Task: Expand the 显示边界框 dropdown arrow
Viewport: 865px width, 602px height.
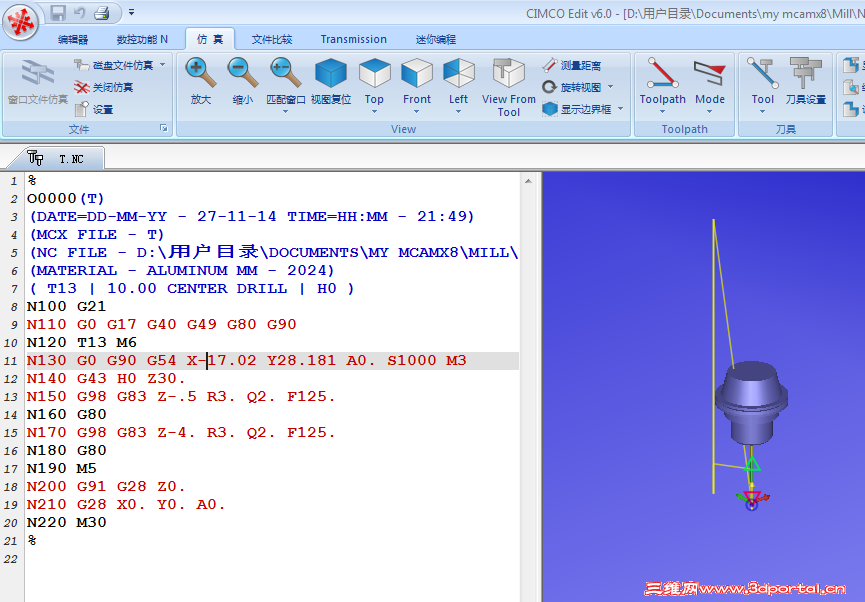Action: coord(621,109)
